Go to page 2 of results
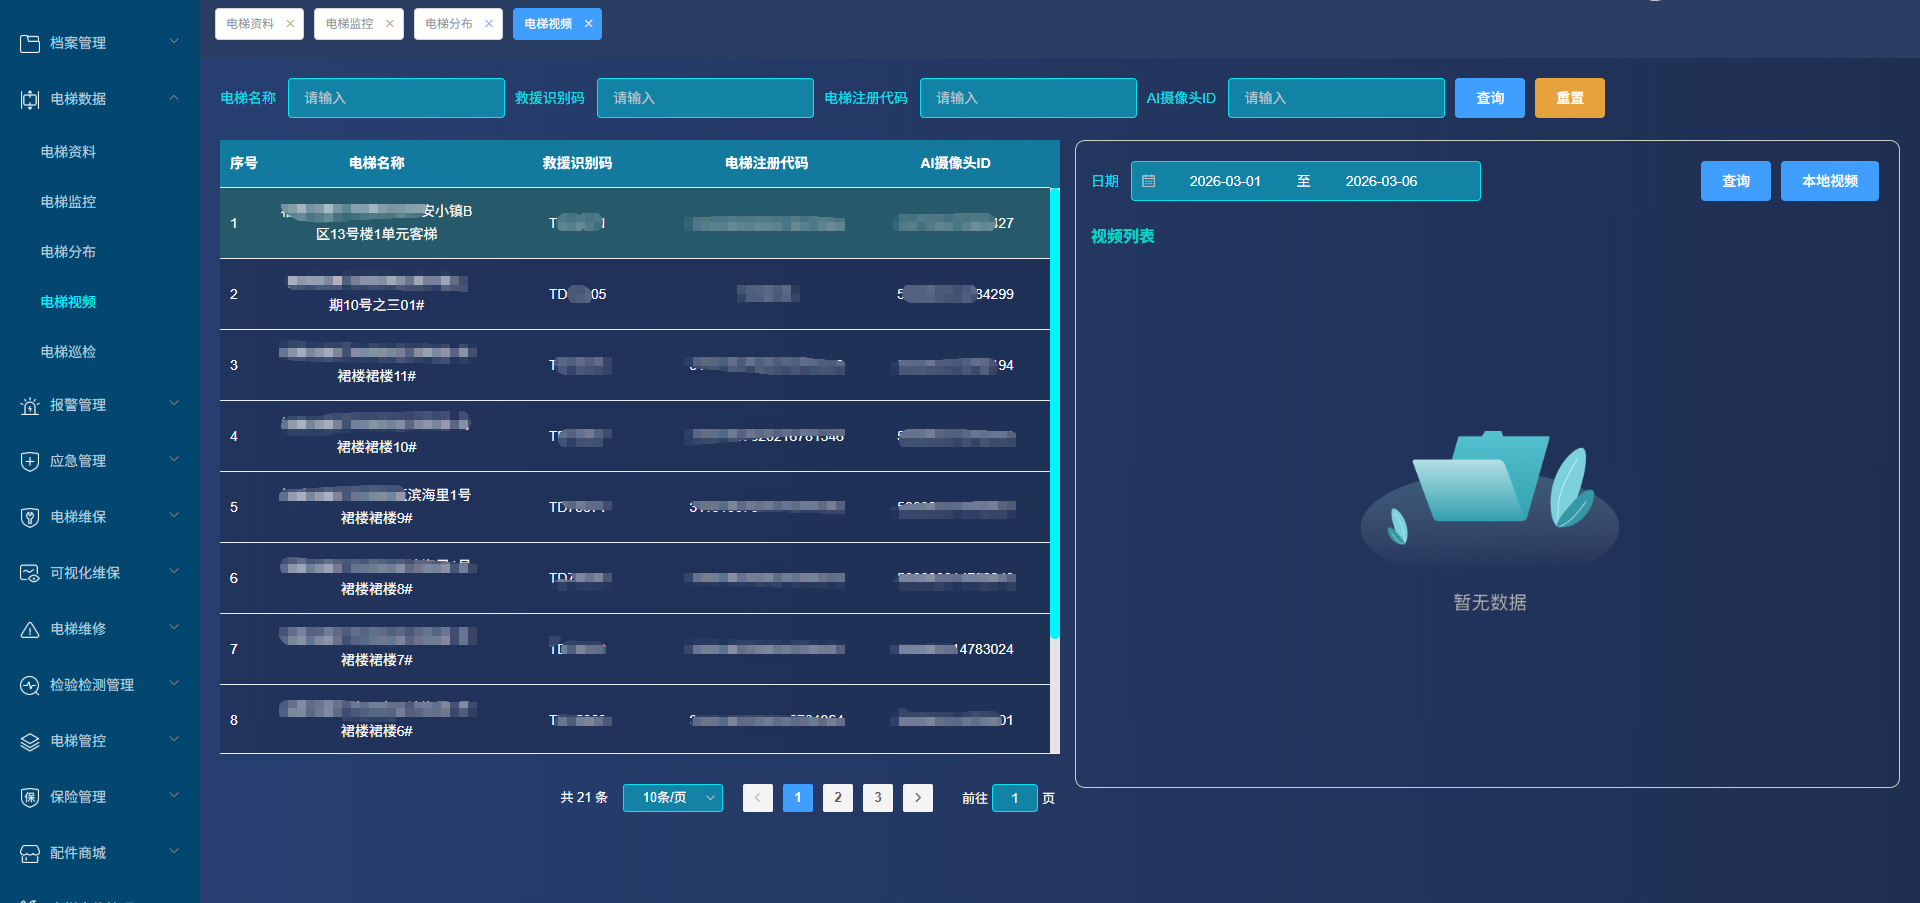Image resolution: width=1920 pixels, height=903 pixels. click(x=837, y=797)
